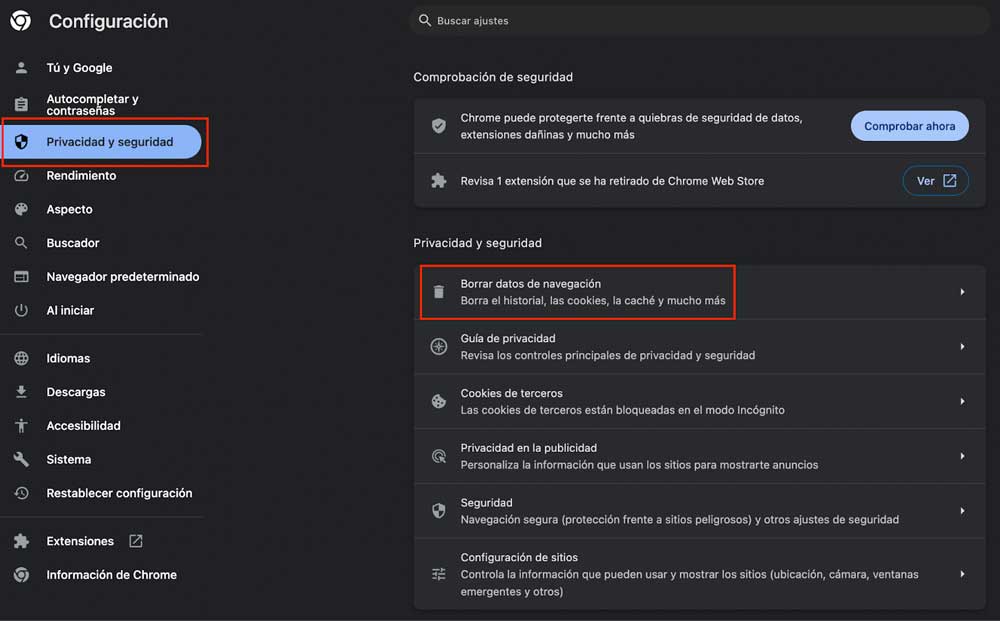Click the paintbrush icon for Aspecto
Image resolution: width=1000 pixels, height=621 pixels.
21,209
